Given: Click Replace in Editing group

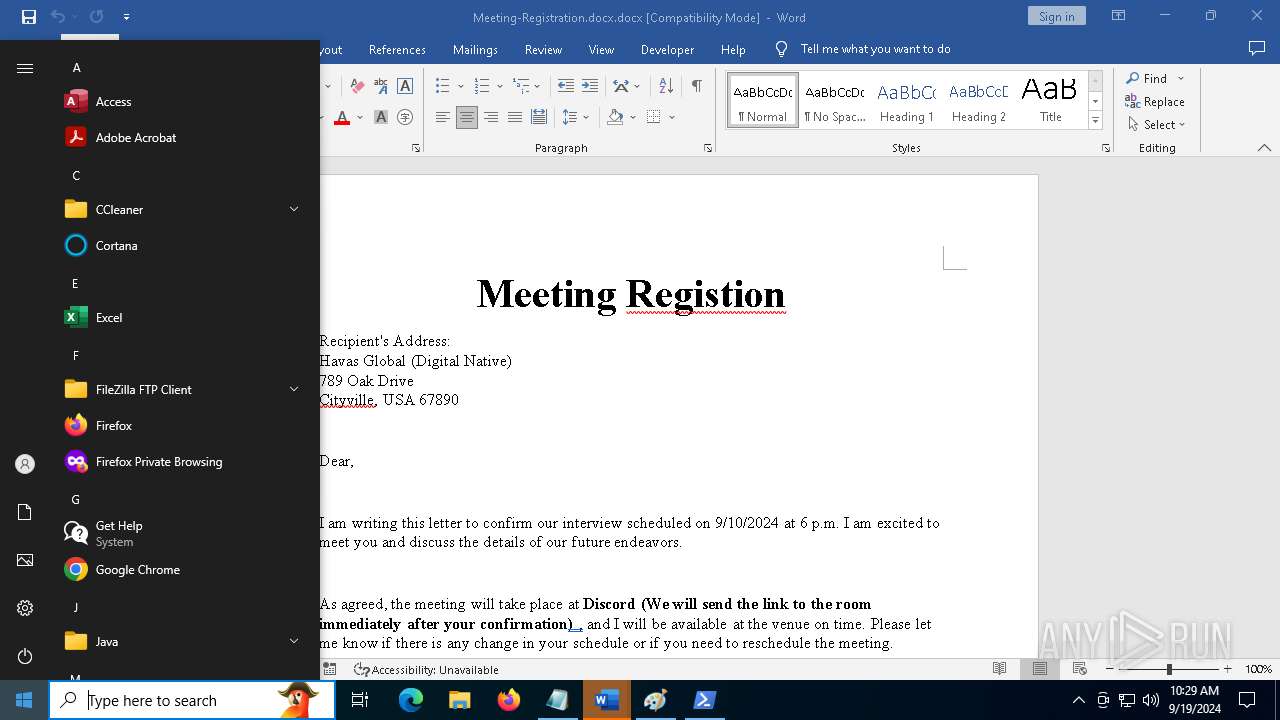Looking at the screenshot, I should [1155, 101].
